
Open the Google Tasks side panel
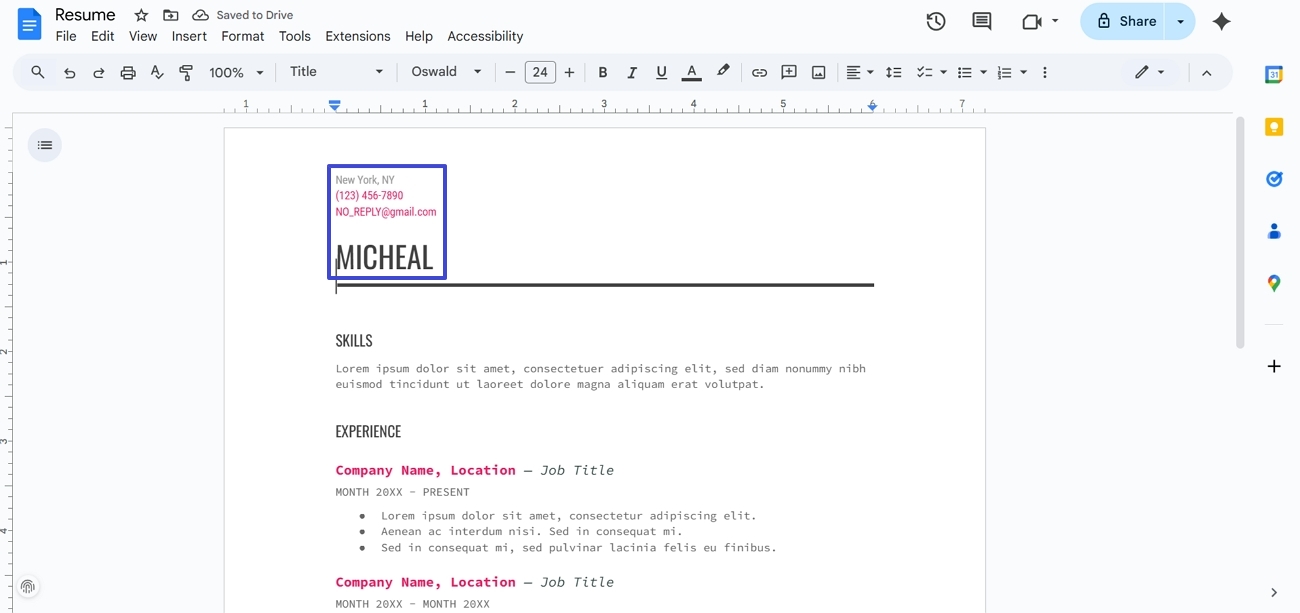pyautogui.click(x=1273, y=179)
